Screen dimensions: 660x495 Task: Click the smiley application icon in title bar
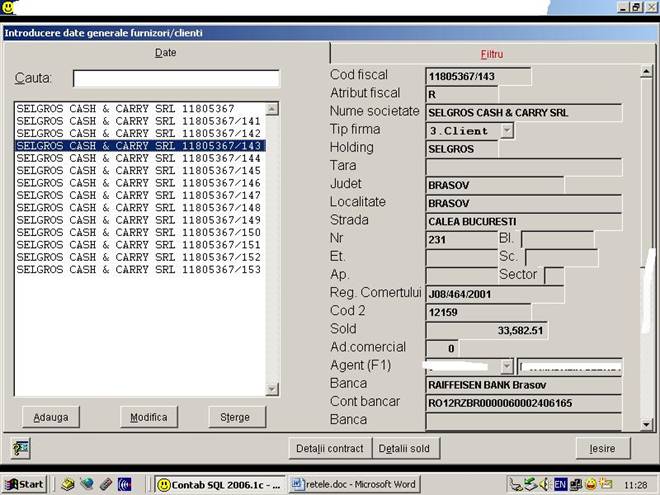[x=9, y=7]
